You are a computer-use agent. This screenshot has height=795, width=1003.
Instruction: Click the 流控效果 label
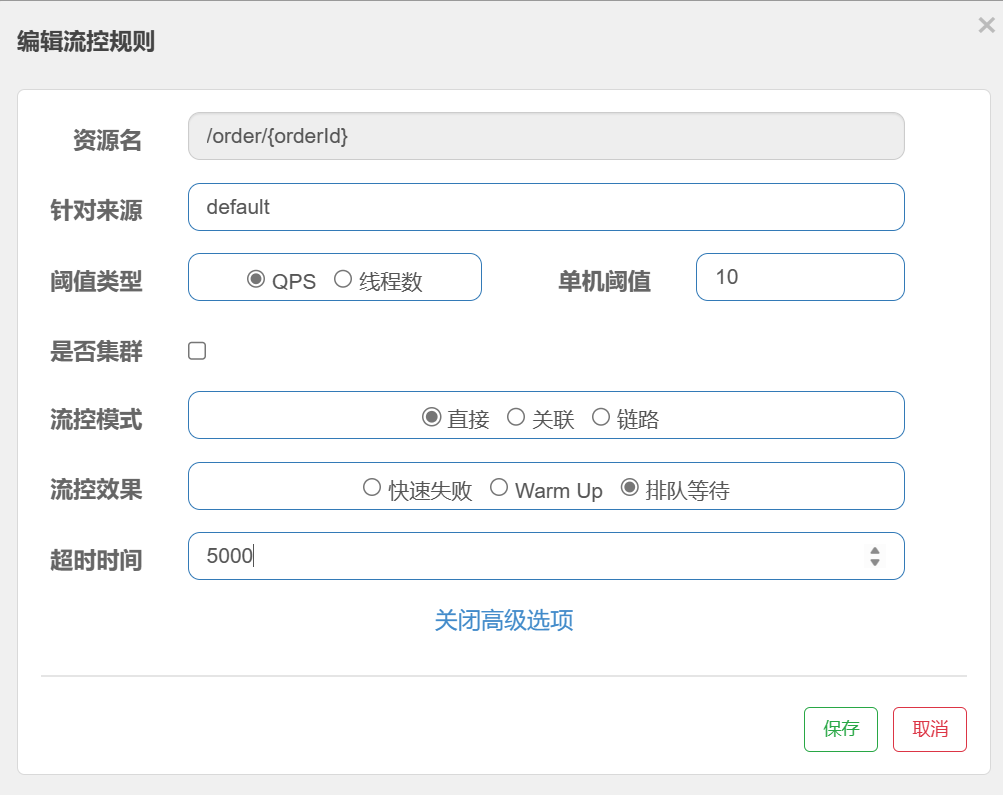point(96,490)
